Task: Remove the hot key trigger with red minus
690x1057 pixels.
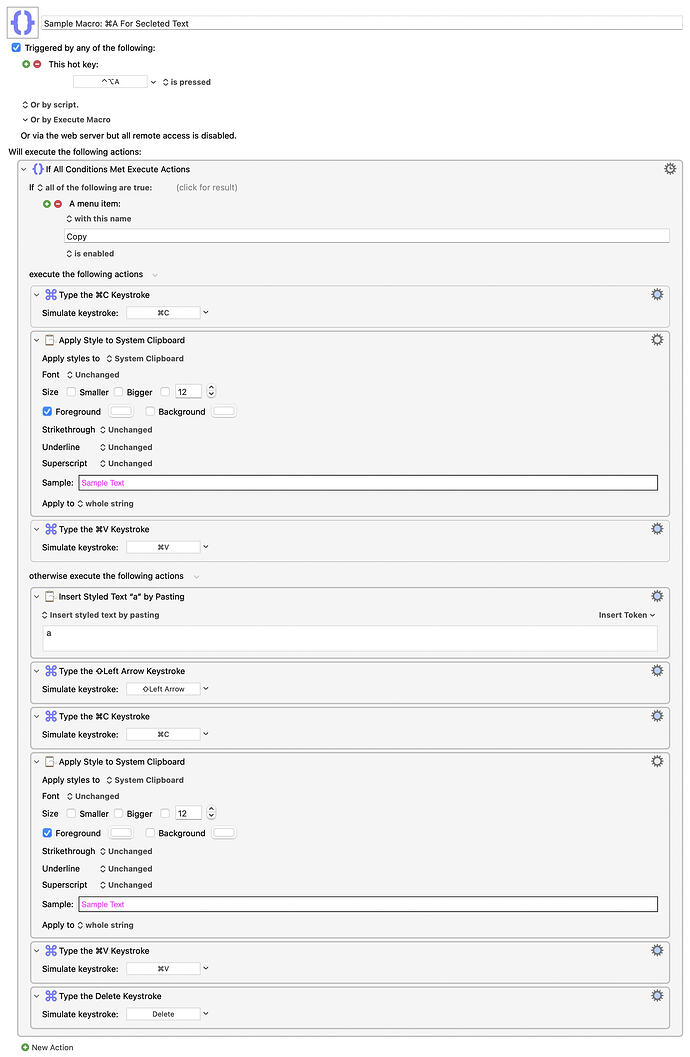Action: 37,64
